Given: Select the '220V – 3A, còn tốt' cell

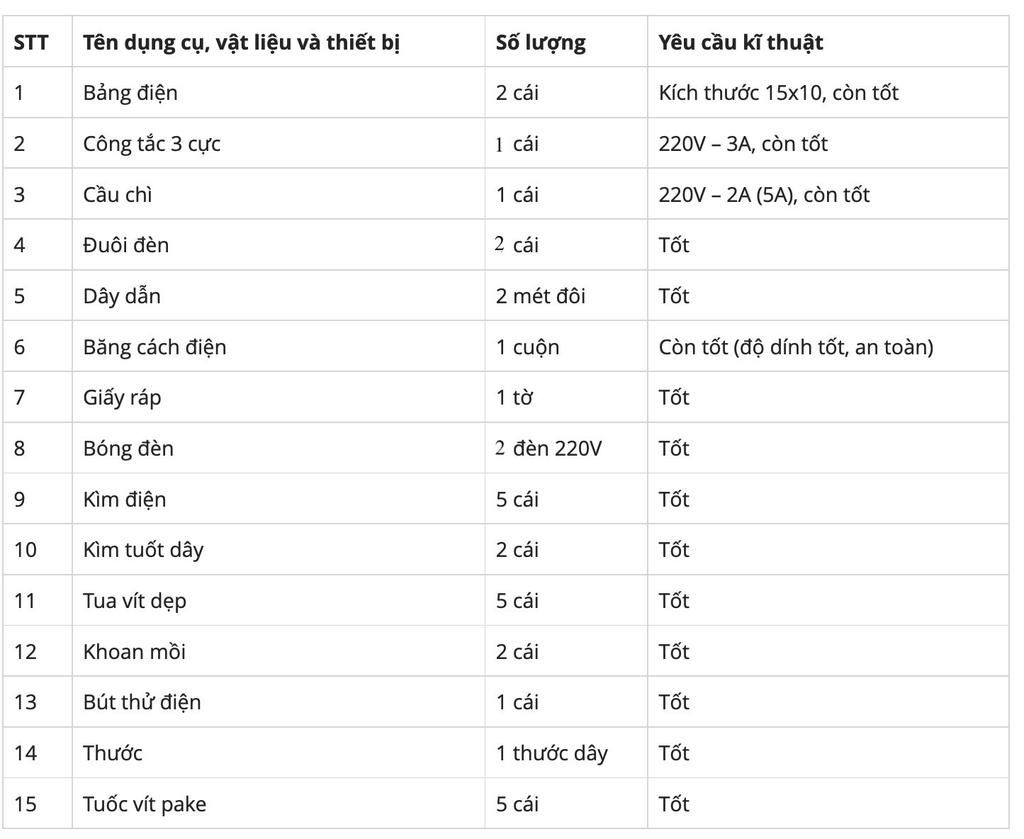Looking at the screenshot, I should coord(743,144).
